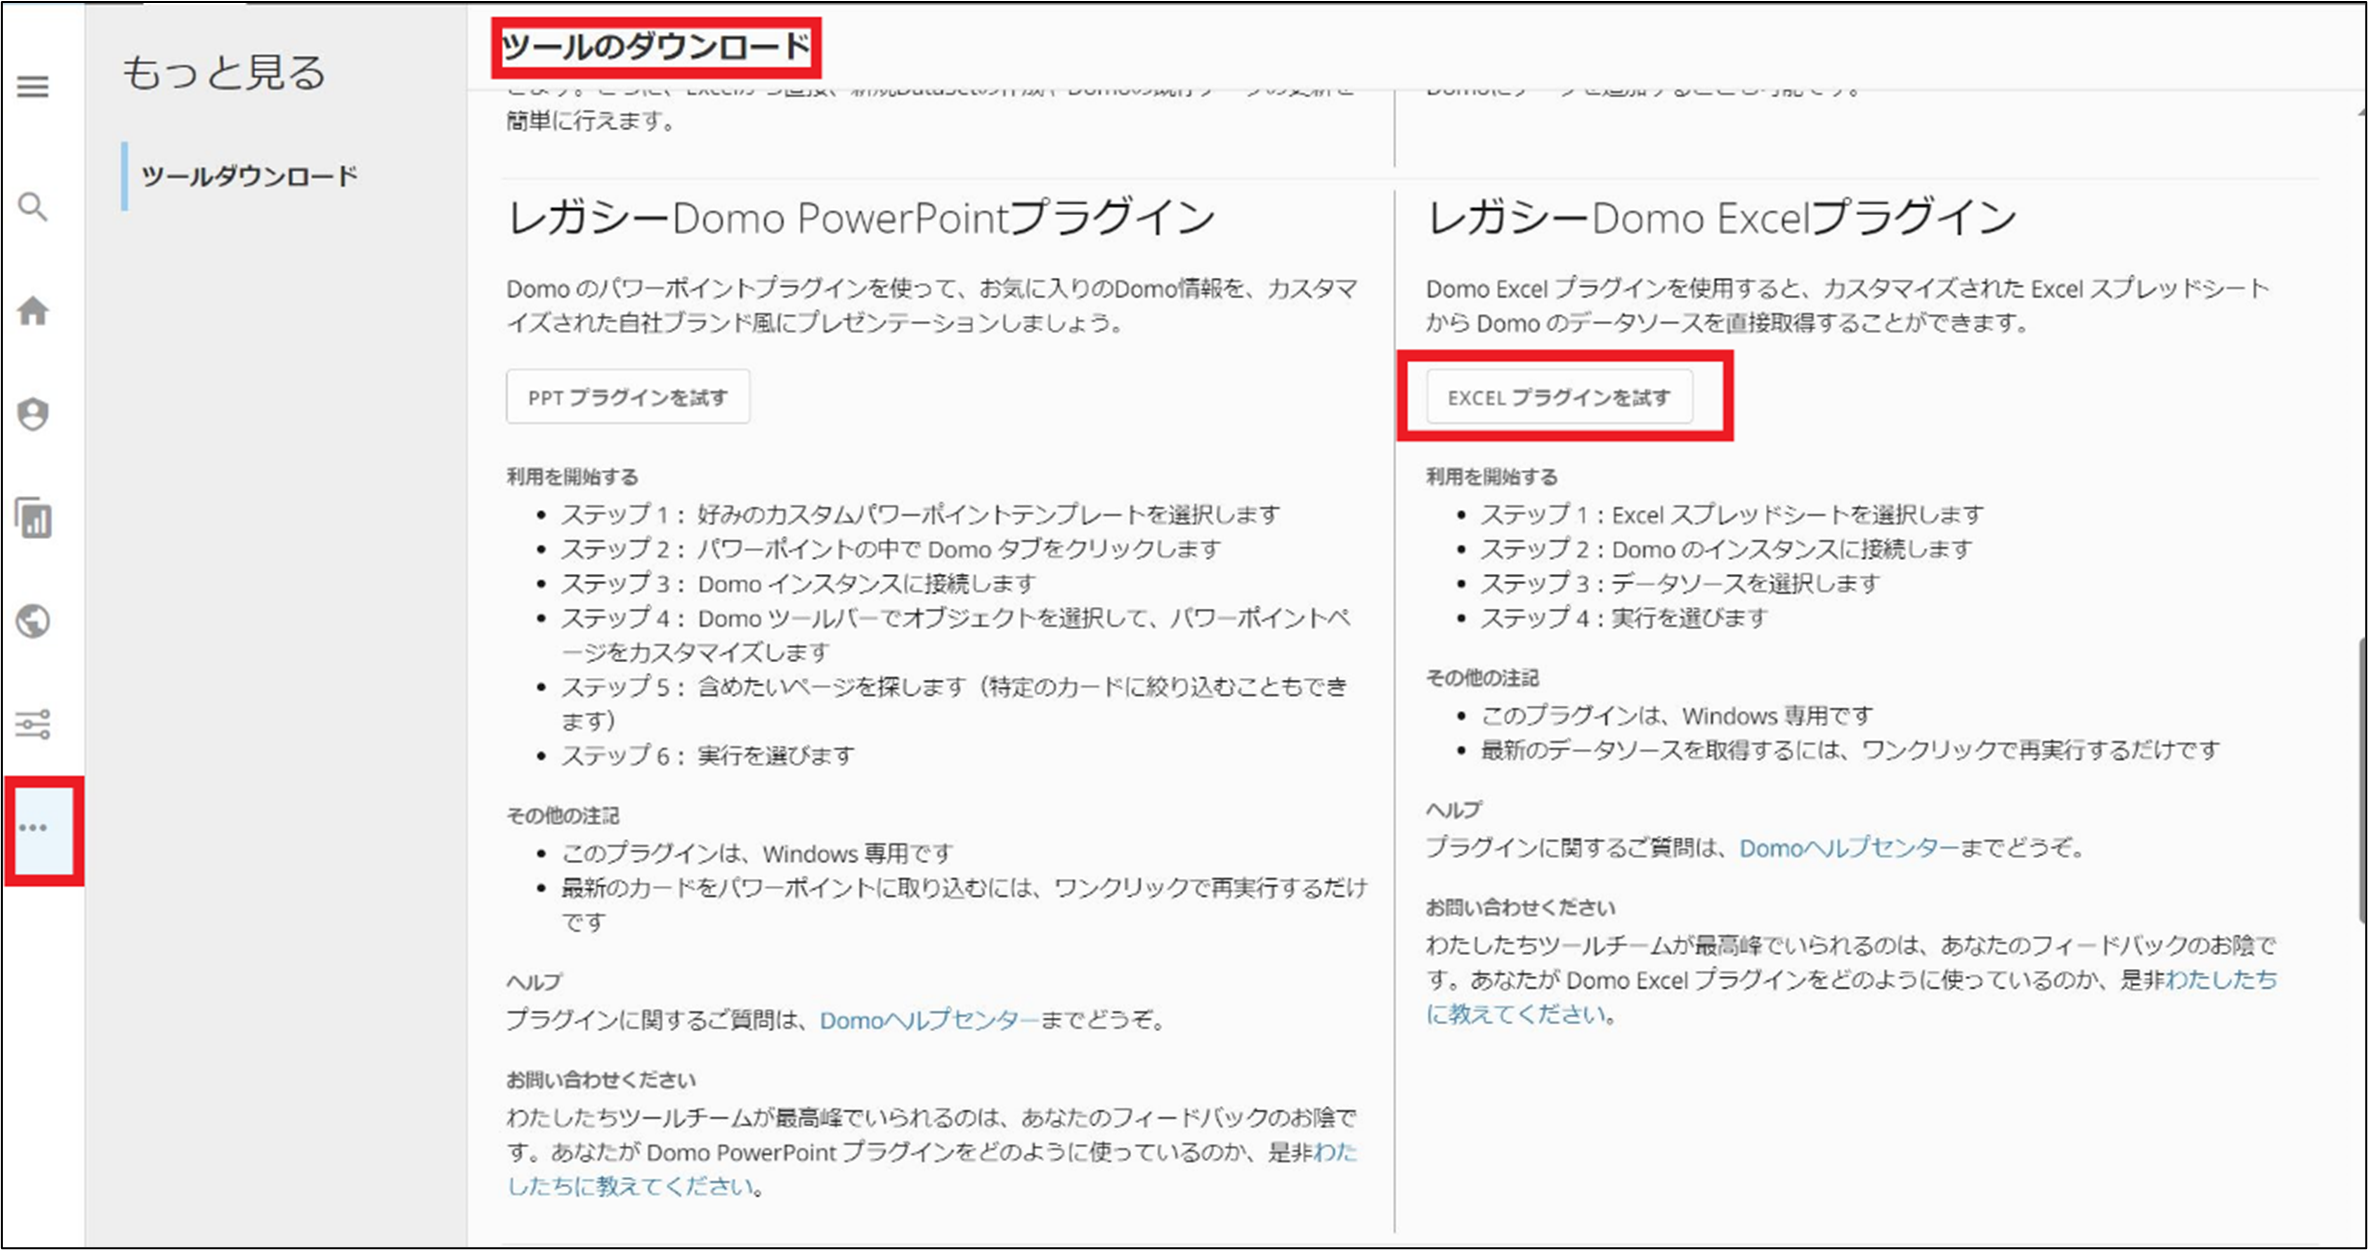Click Excel step 1 スプレッドシートを選択します
2368x1250 pixels.
click(x=1732, y=514)
